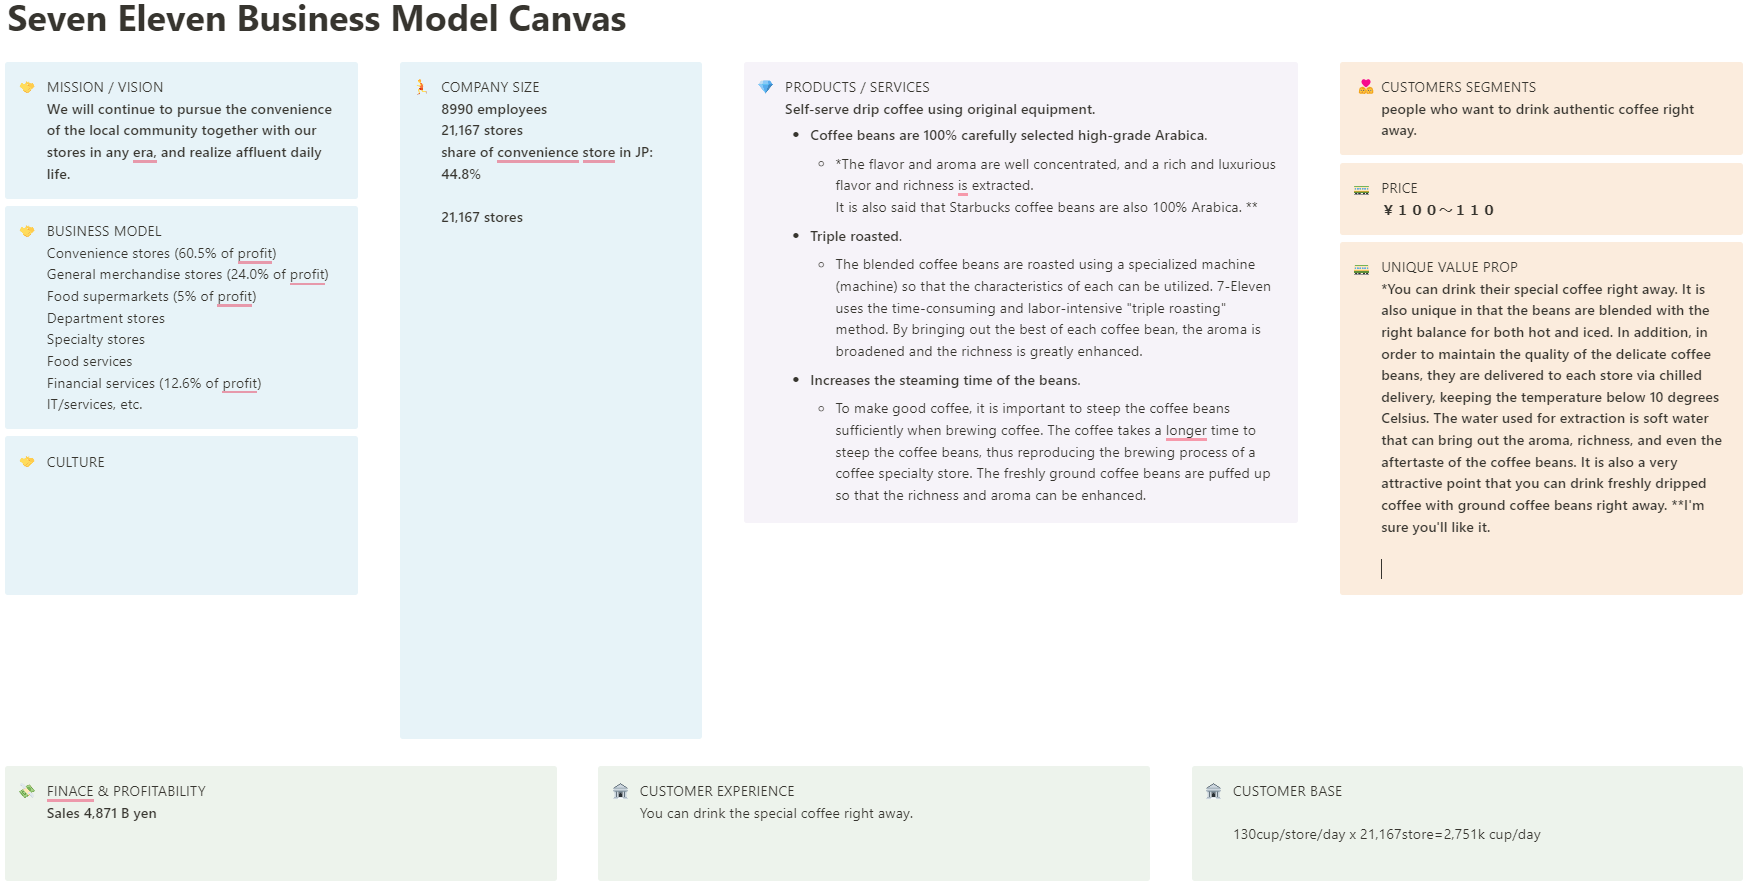Click the "IT/services, etc." line
Viewport: 1753px width, 888px height.
point(95,404)
